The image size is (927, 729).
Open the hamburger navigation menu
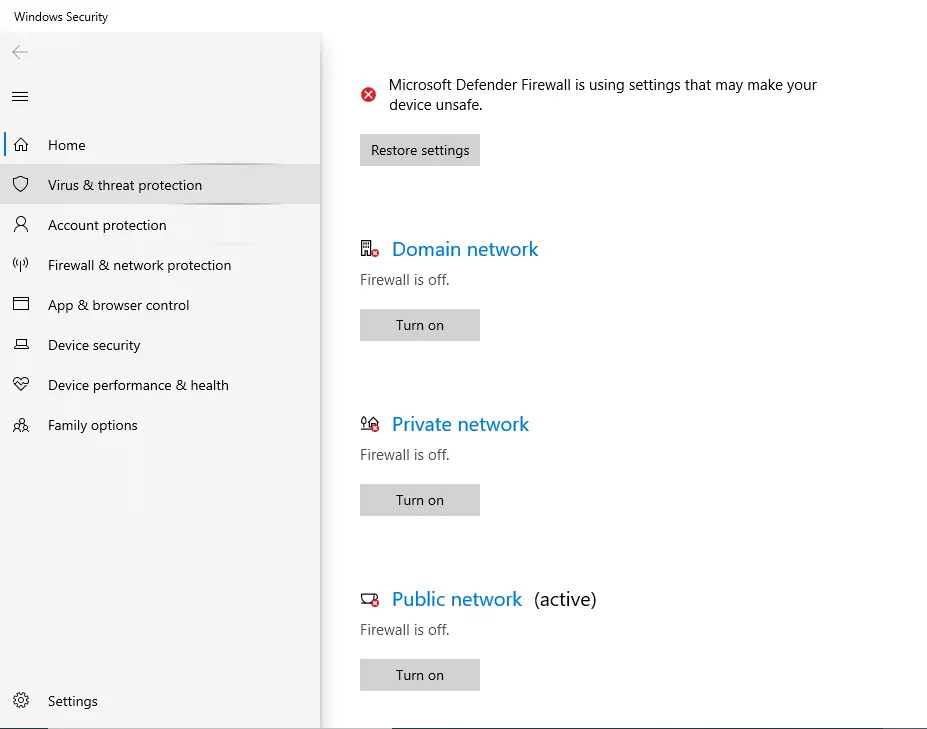(x=20, y=96)
